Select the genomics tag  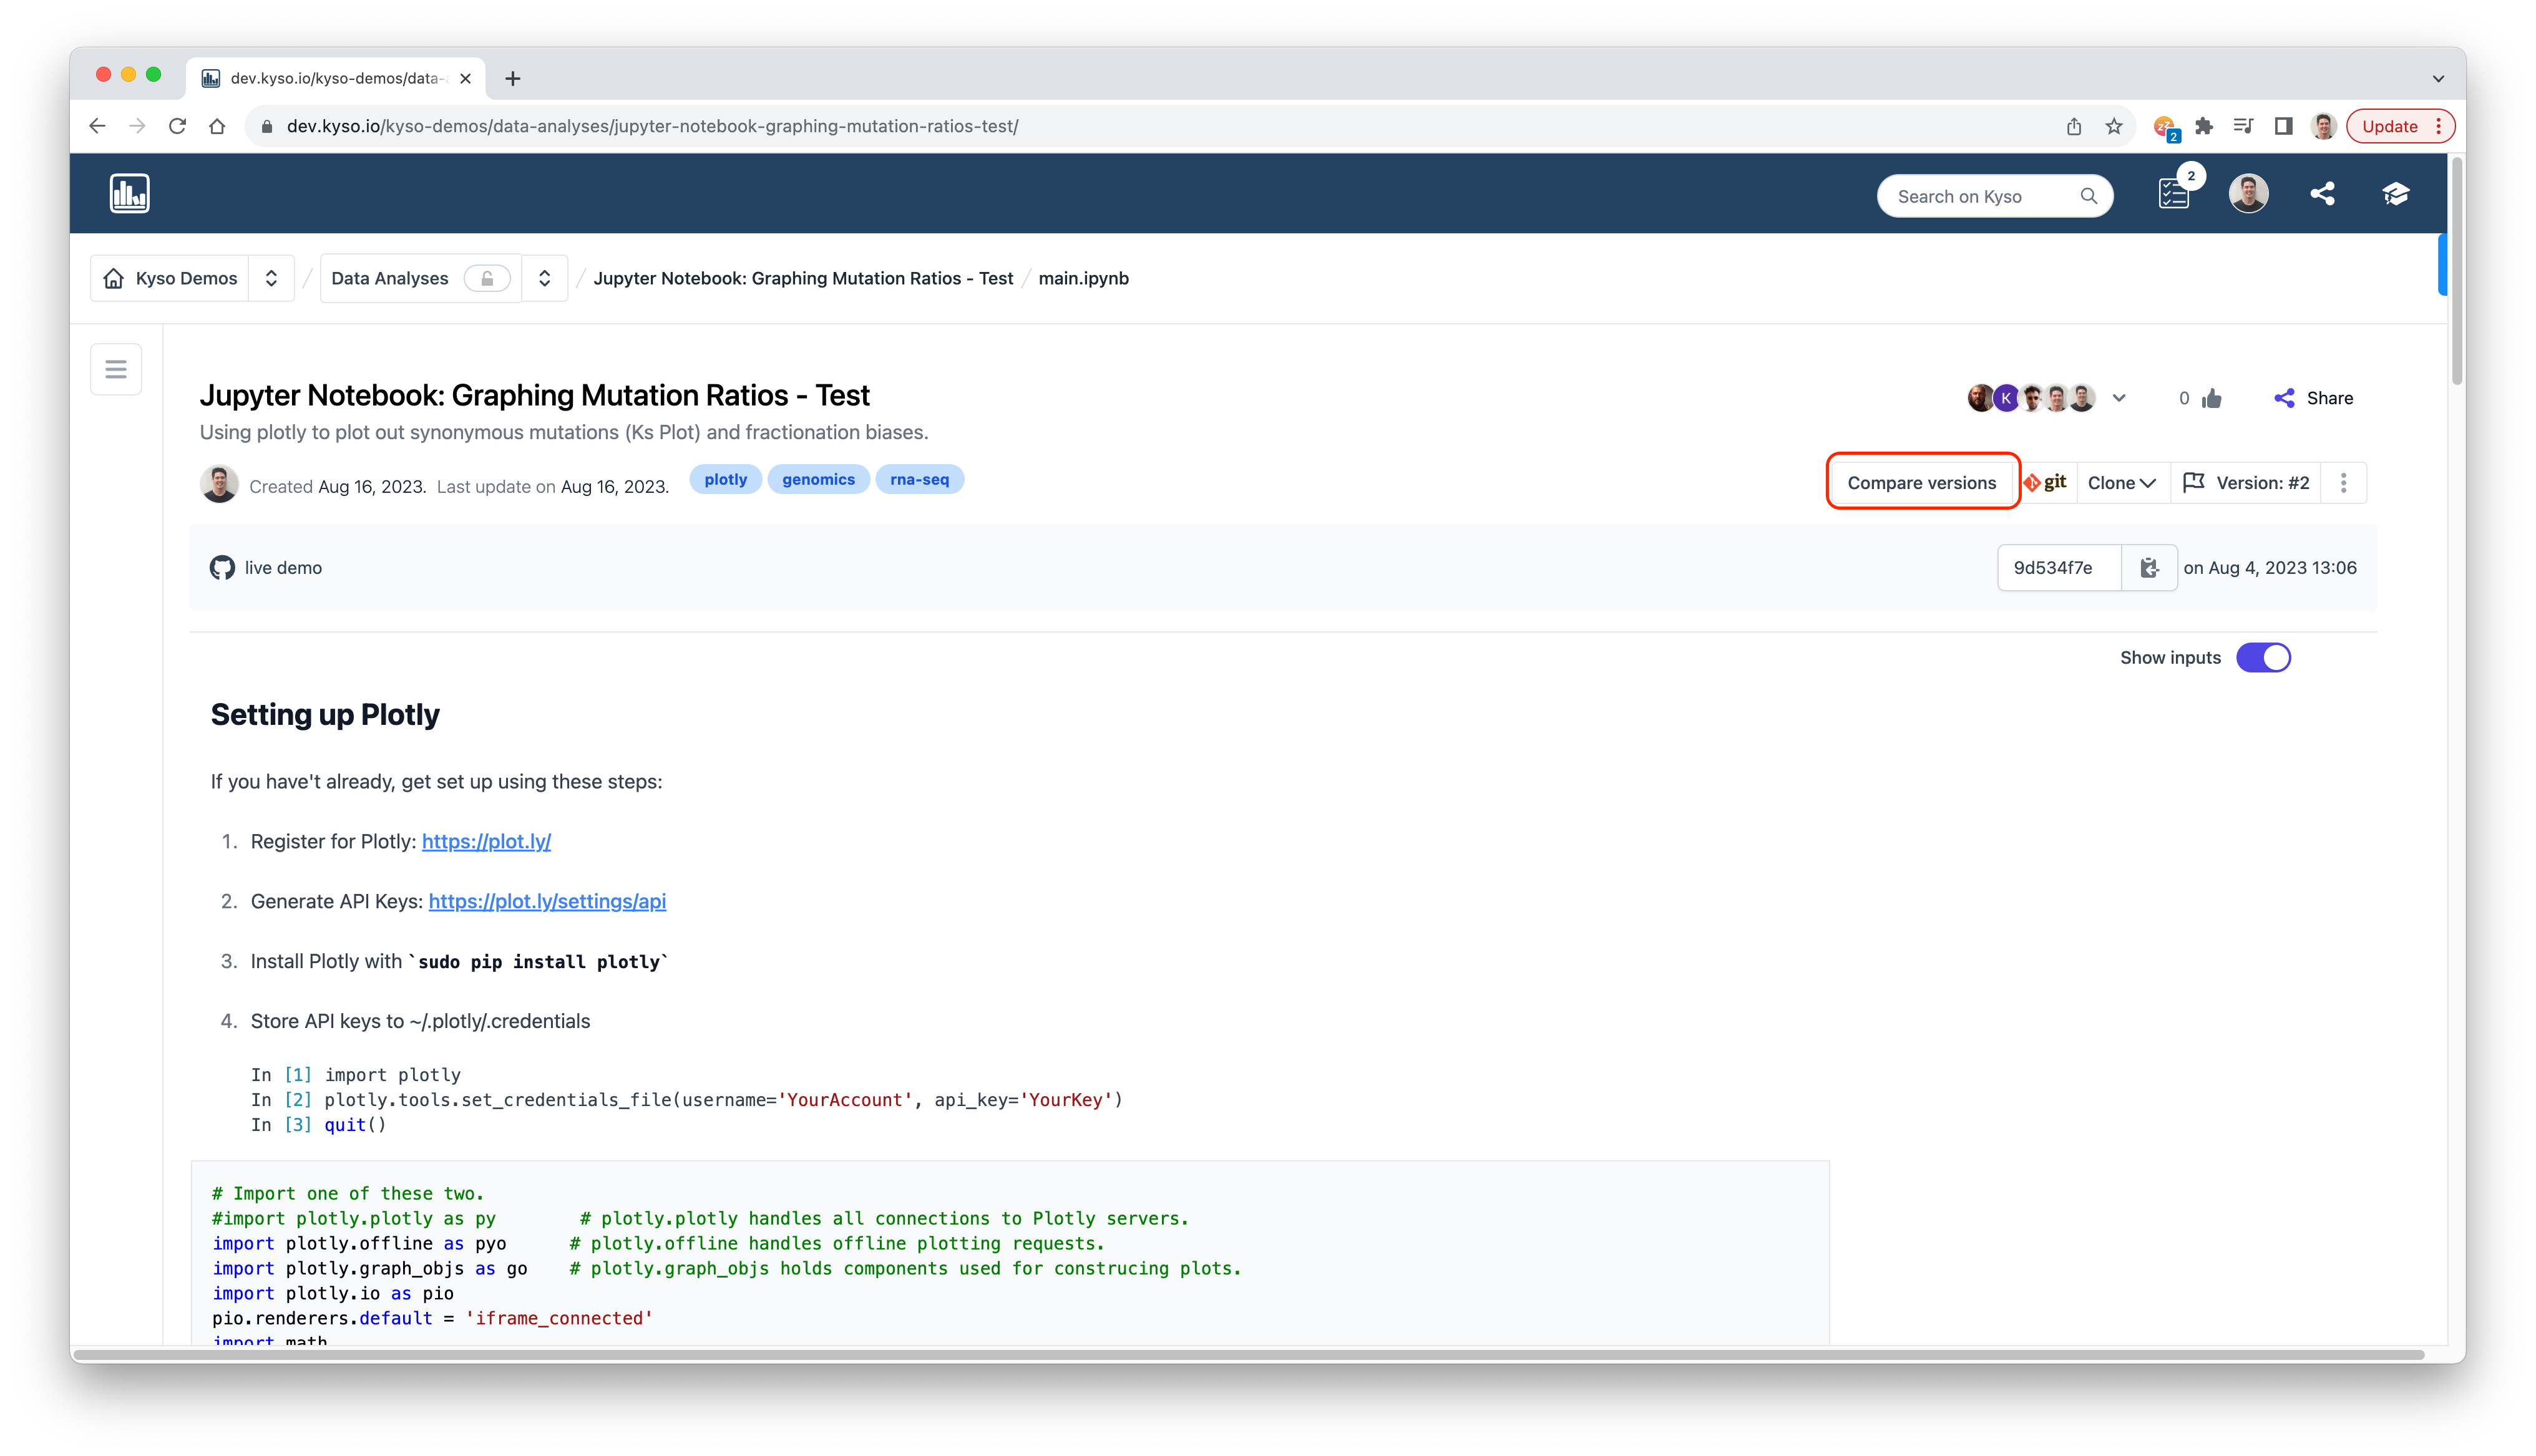pos(818,480)
